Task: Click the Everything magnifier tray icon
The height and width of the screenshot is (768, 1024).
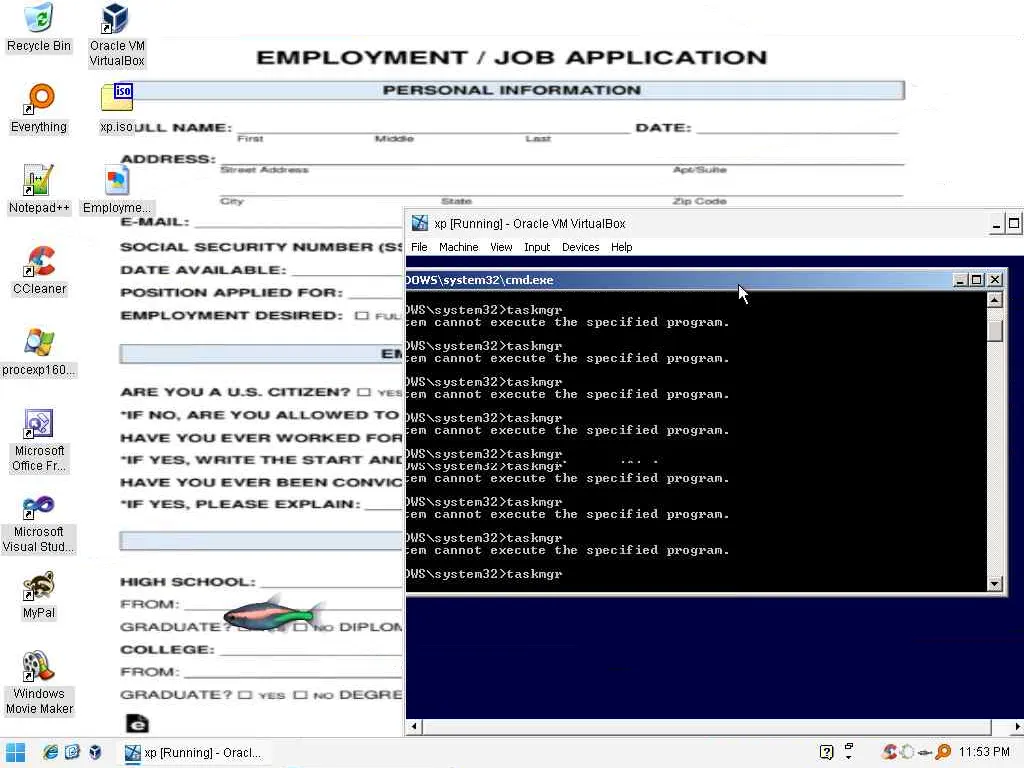Action: pyautogui.click(x=943, y=752)
